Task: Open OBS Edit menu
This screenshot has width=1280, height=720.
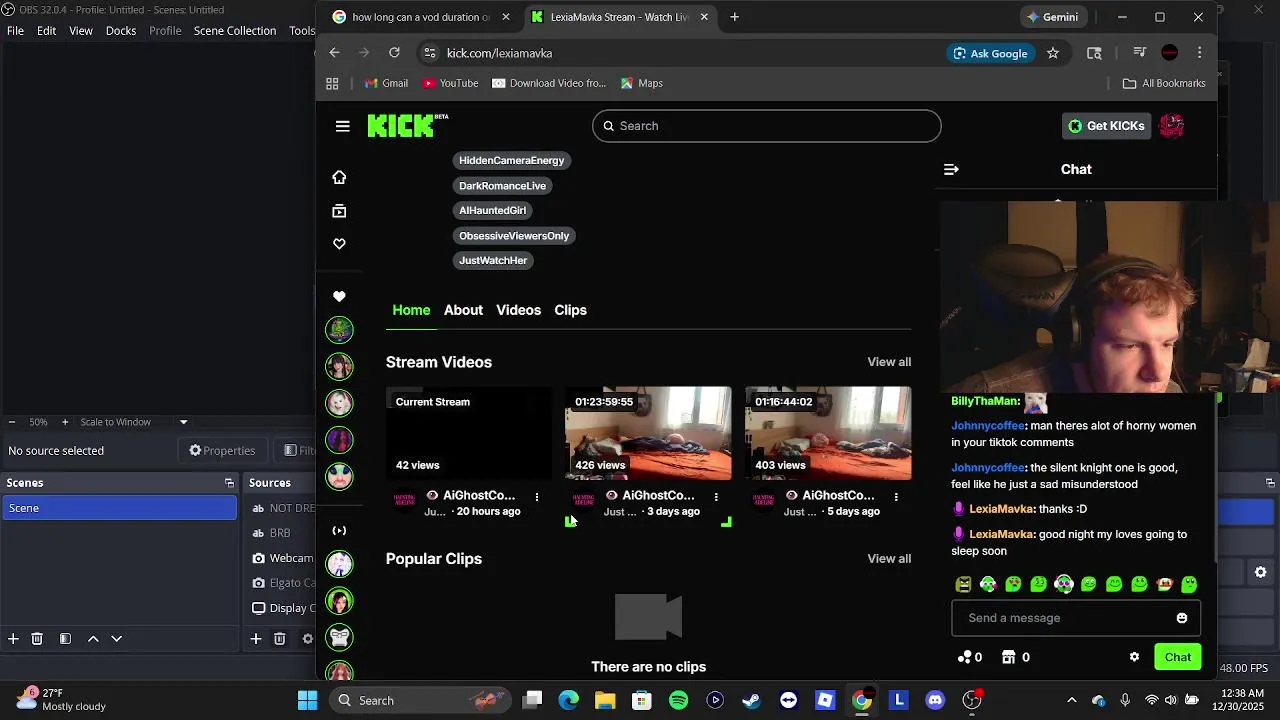Action: [x=47, y=30]
